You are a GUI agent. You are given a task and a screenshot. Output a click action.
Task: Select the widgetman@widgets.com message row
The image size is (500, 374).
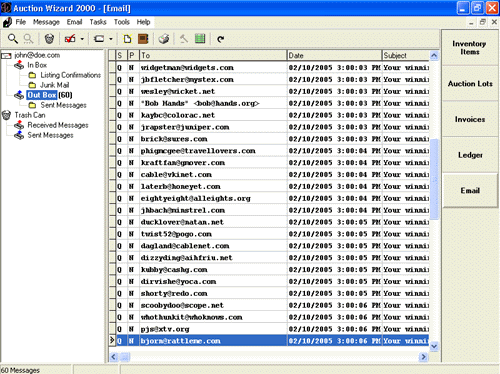[x=273, y=68]
